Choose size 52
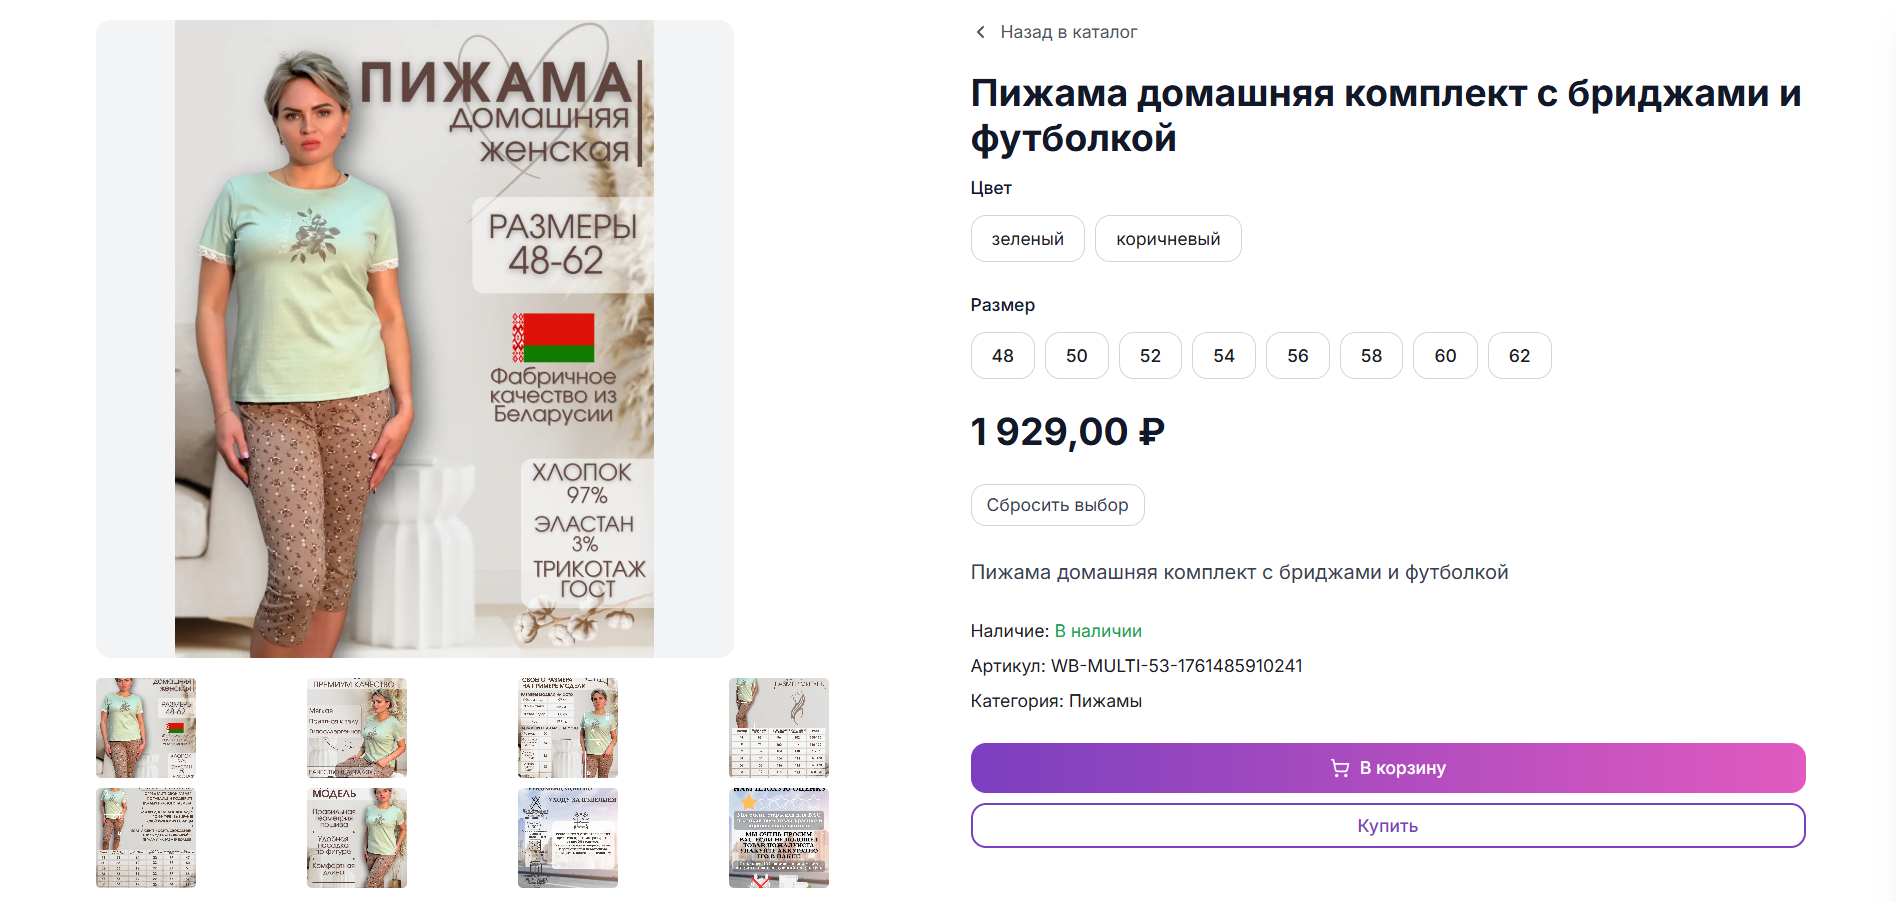This screenshot has width=1896, height=902. [x=1150, y=356]
